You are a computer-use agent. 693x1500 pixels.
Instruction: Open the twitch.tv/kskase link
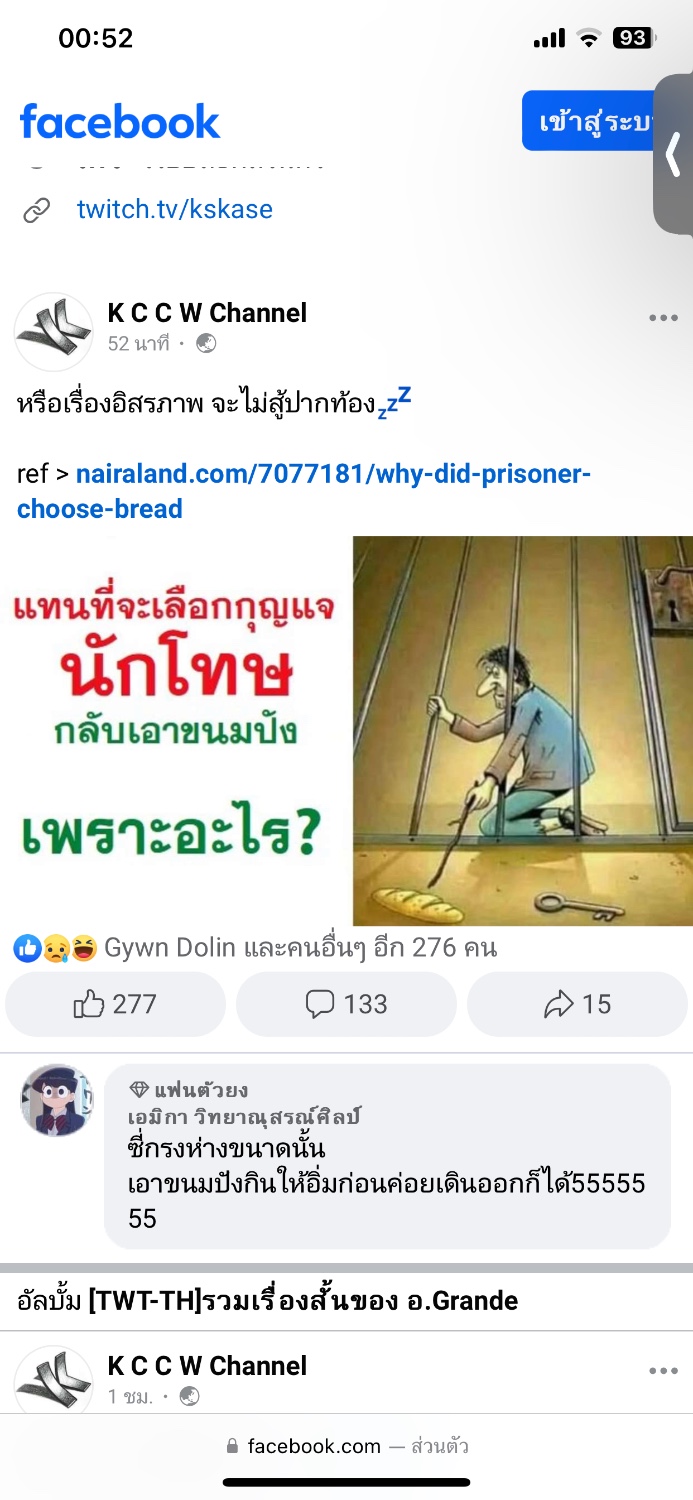[x=174, y=209]
